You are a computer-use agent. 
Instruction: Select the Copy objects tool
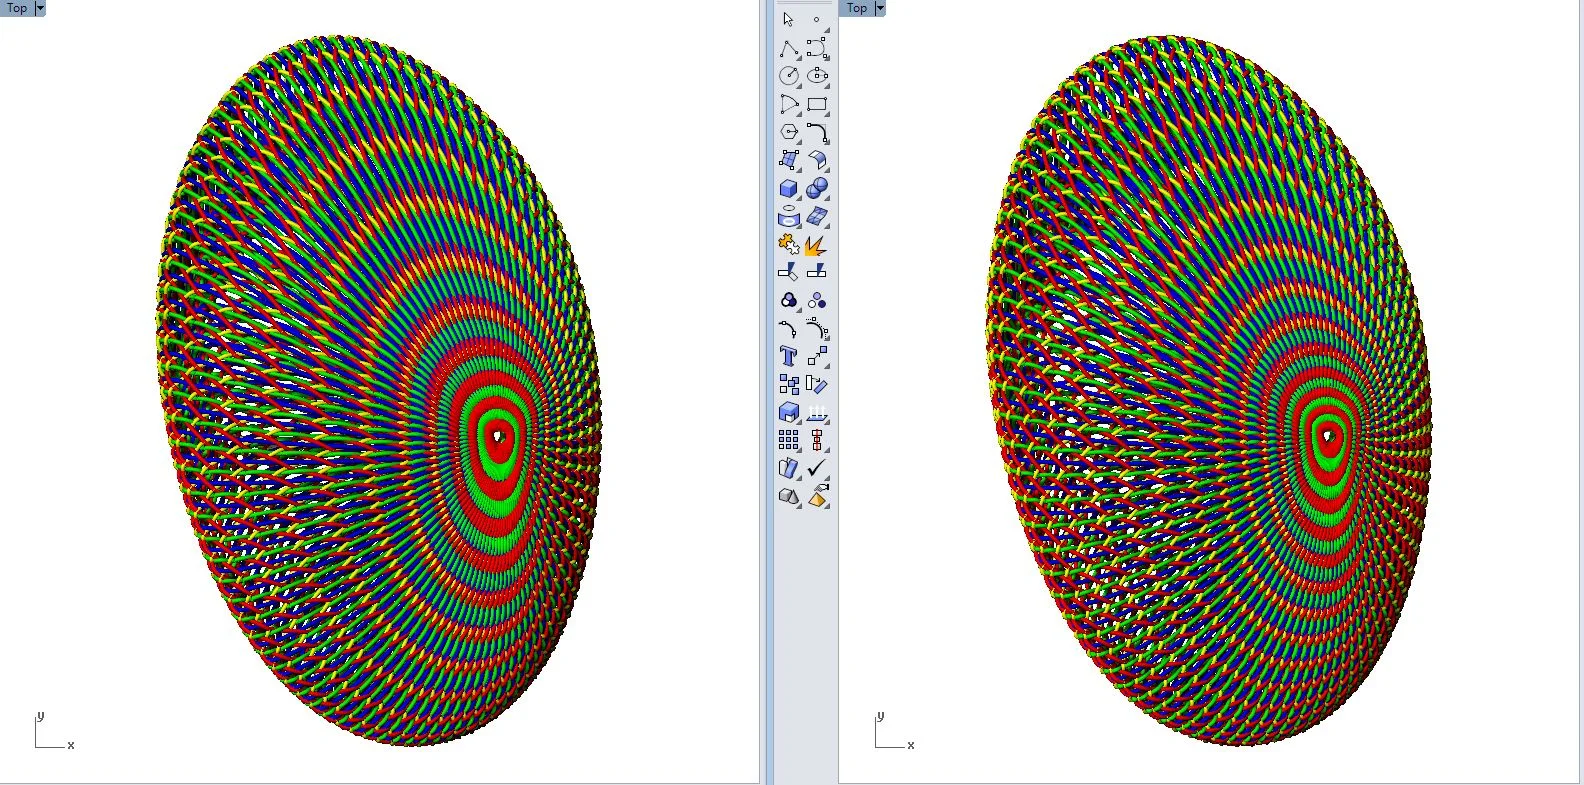click(x=789, y=384)
